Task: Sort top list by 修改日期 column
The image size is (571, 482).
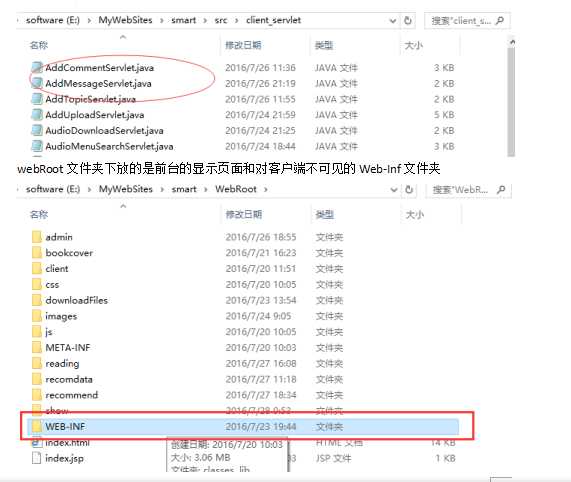Action: point(243,45)
